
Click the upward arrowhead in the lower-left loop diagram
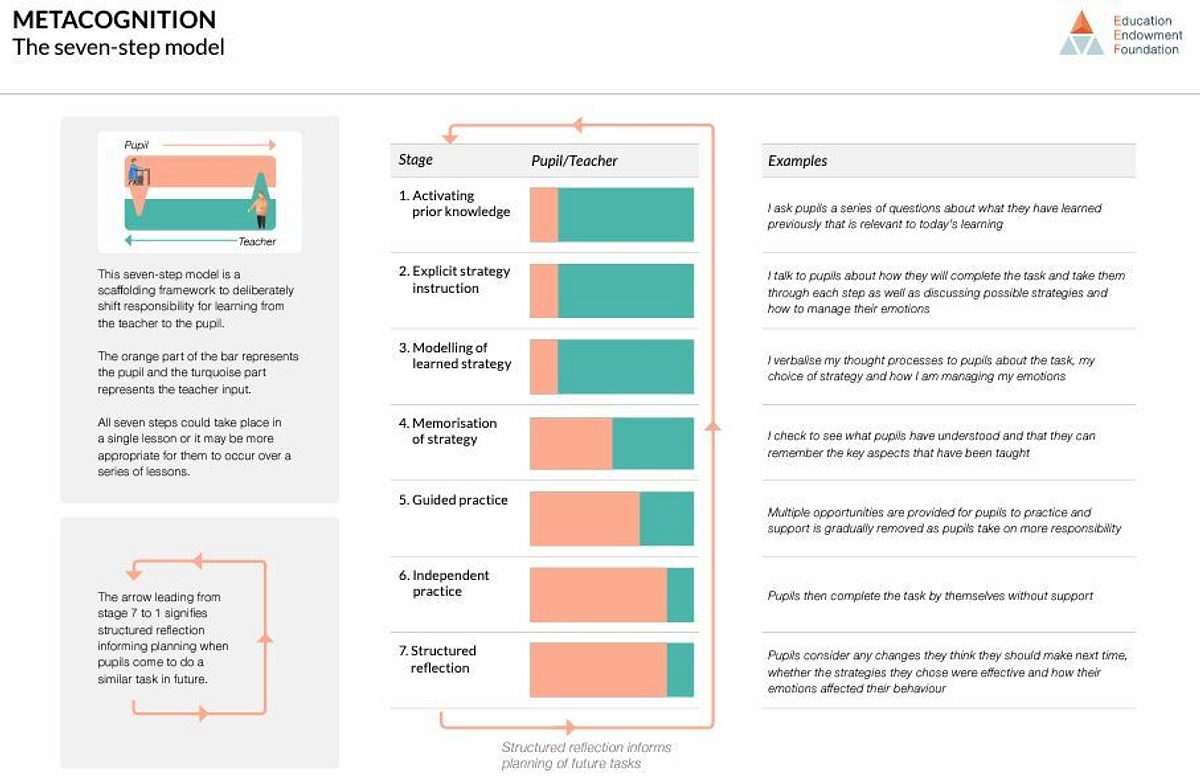[x=265, y=637]
